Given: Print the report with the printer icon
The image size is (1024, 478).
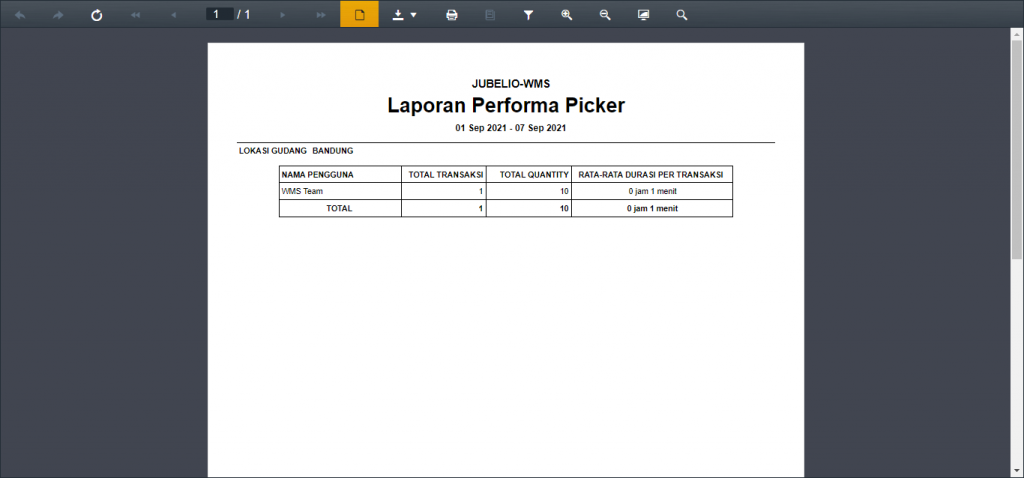Looking at the screenshot, I should coord(451,14).
